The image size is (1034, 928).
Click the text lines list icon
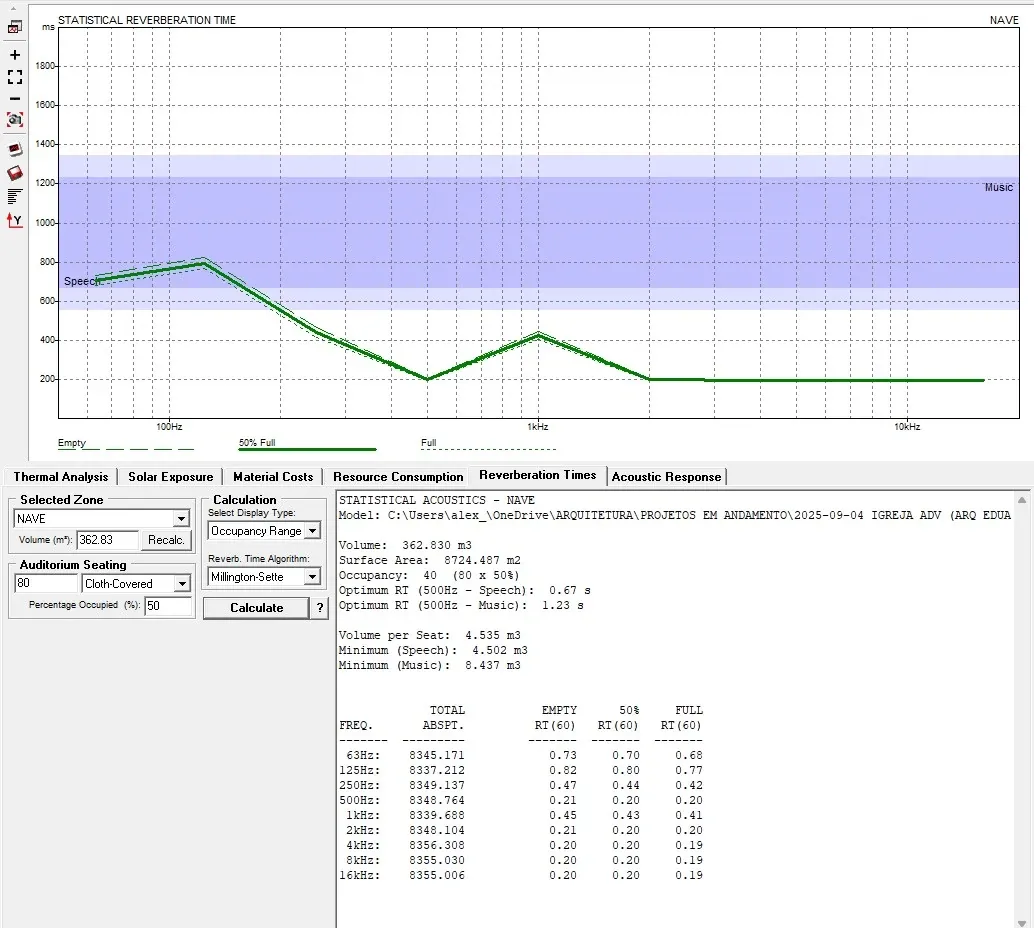coord(15,196)
